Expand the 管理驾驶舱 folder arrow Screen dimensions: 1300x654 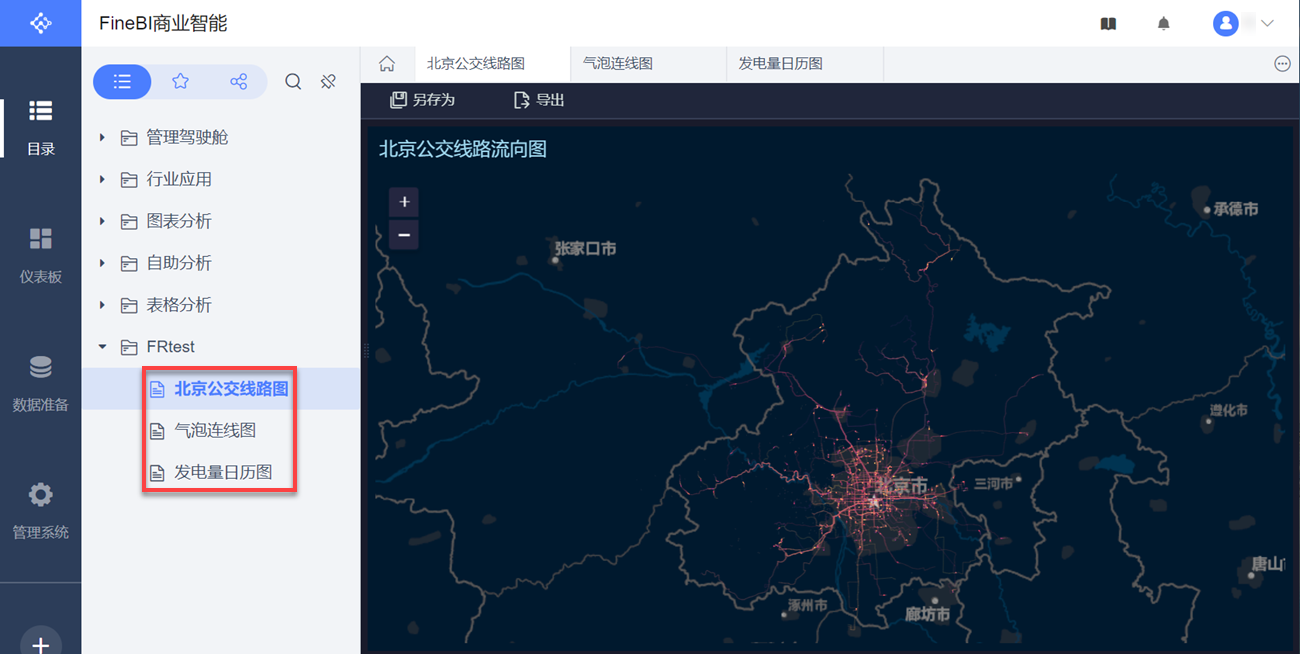tap(102, 137)
